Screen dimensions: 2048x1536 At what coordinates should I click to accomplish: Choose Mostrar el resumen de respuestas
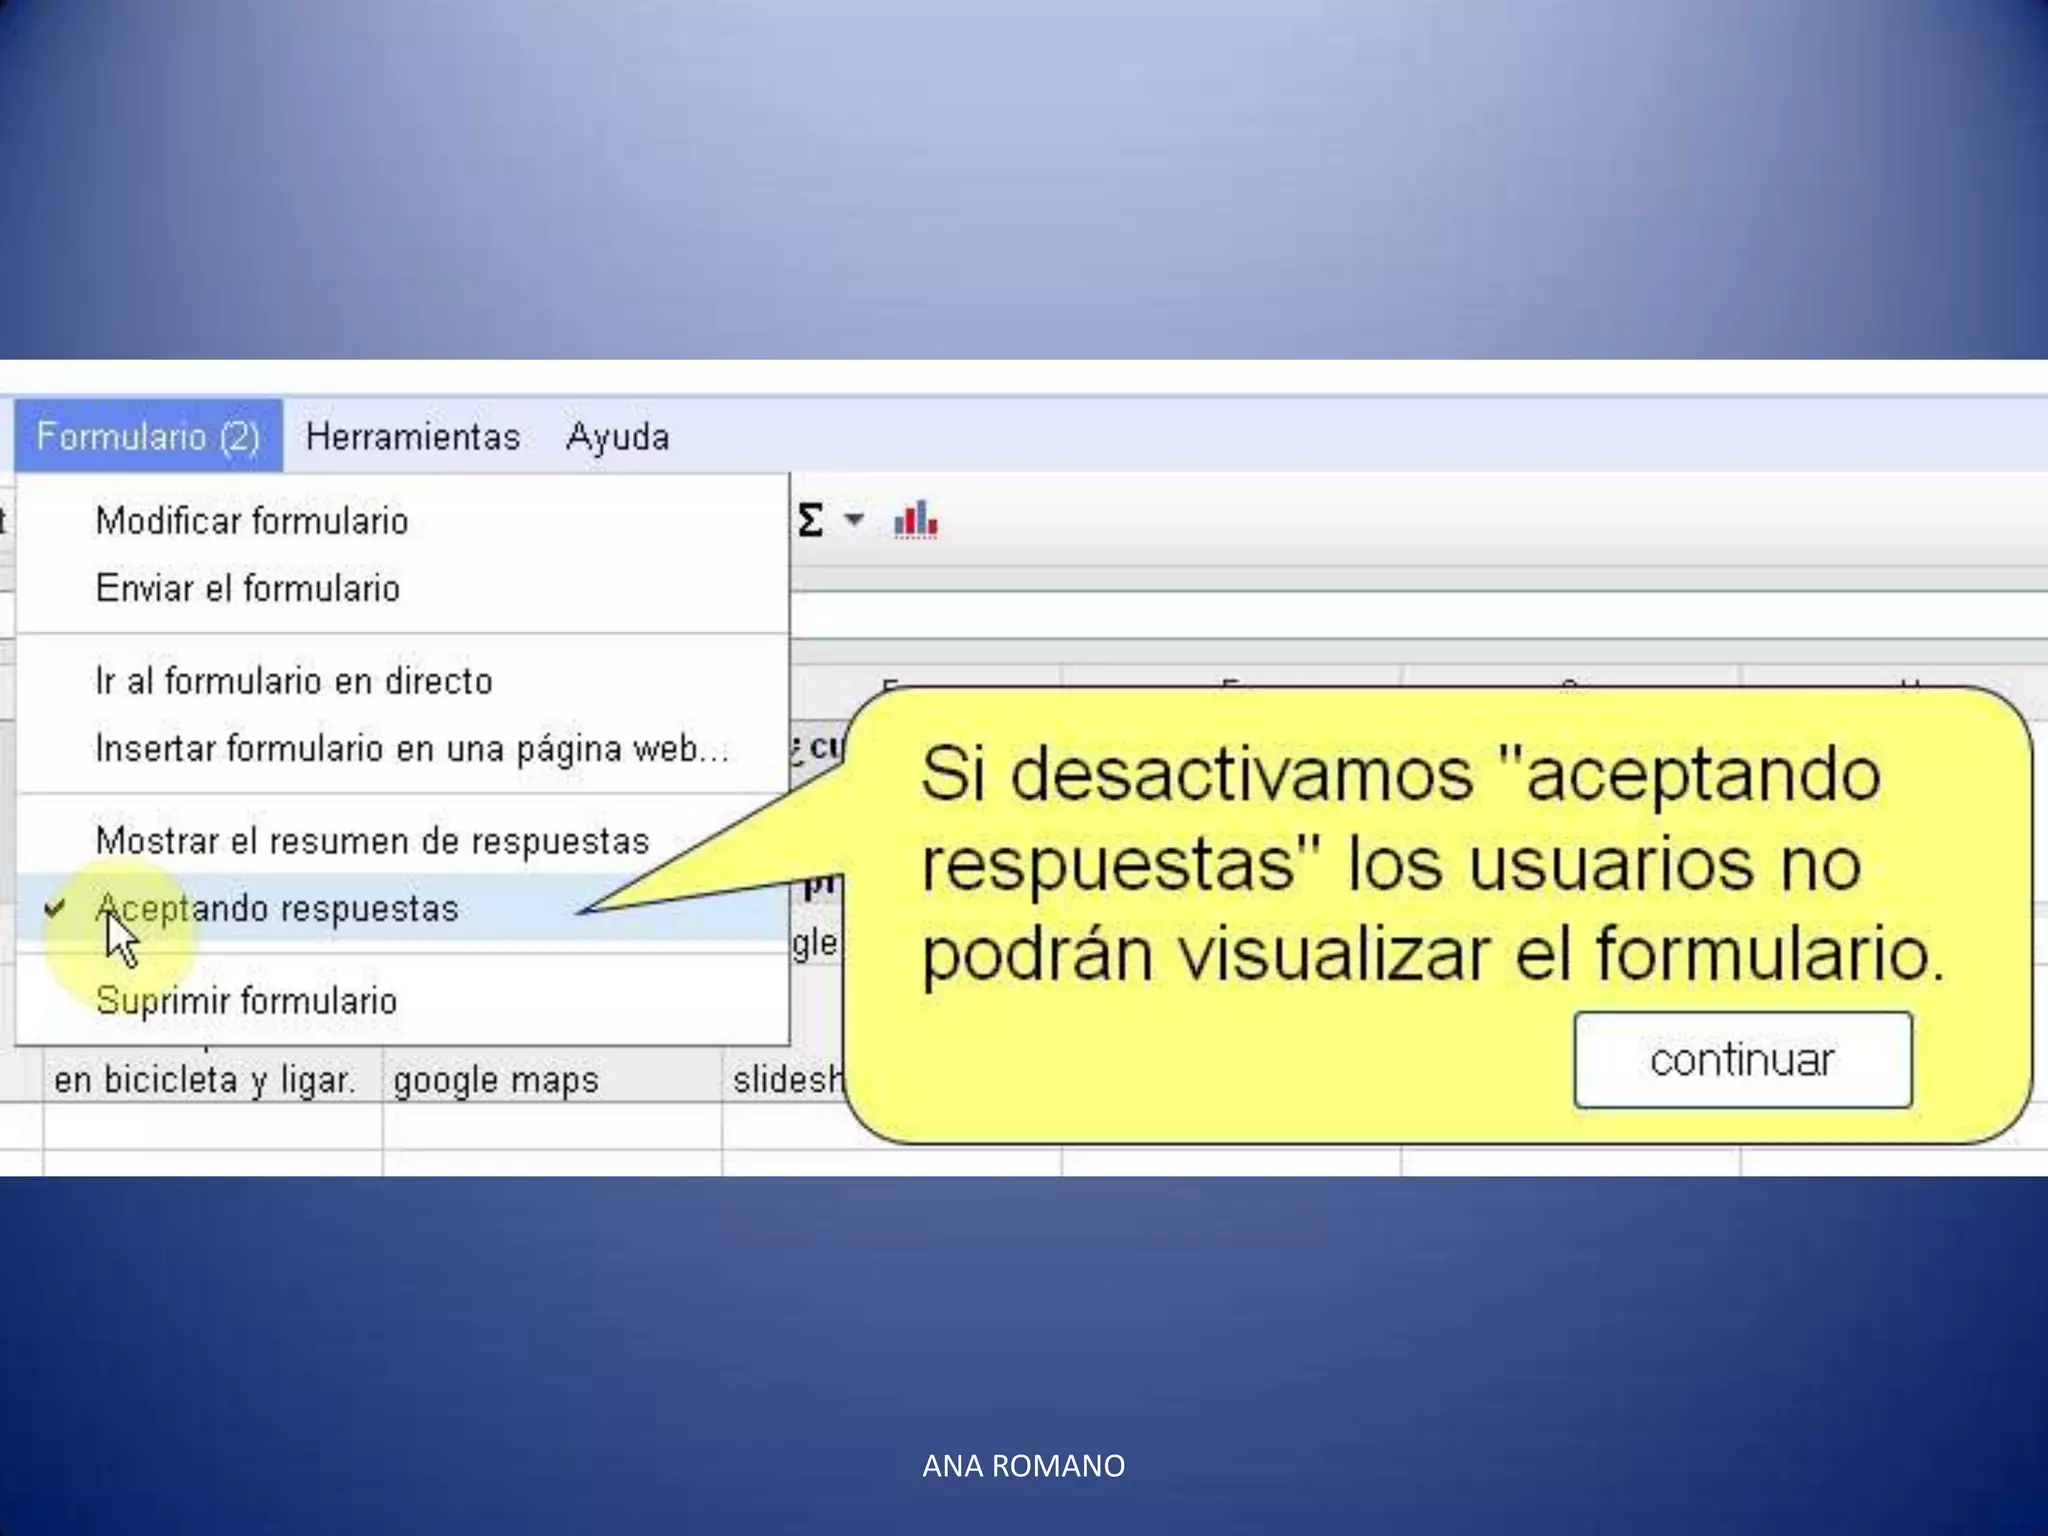[372, 841]
